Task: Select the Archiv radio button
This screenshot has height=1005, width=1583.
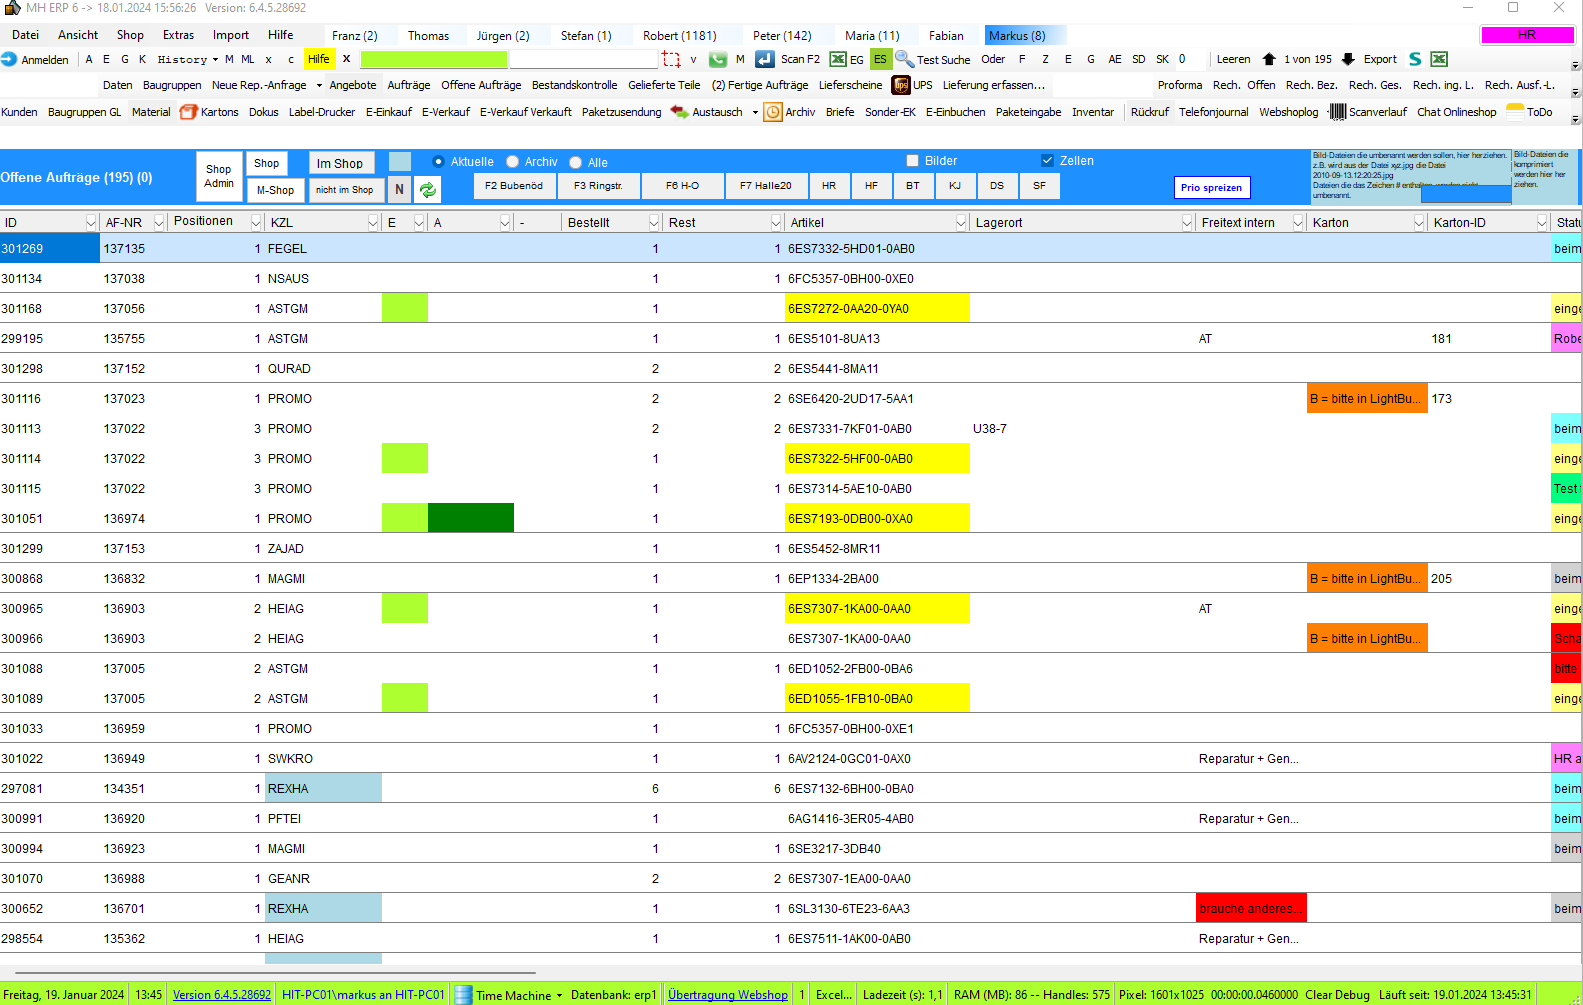Action: (513, 162)
